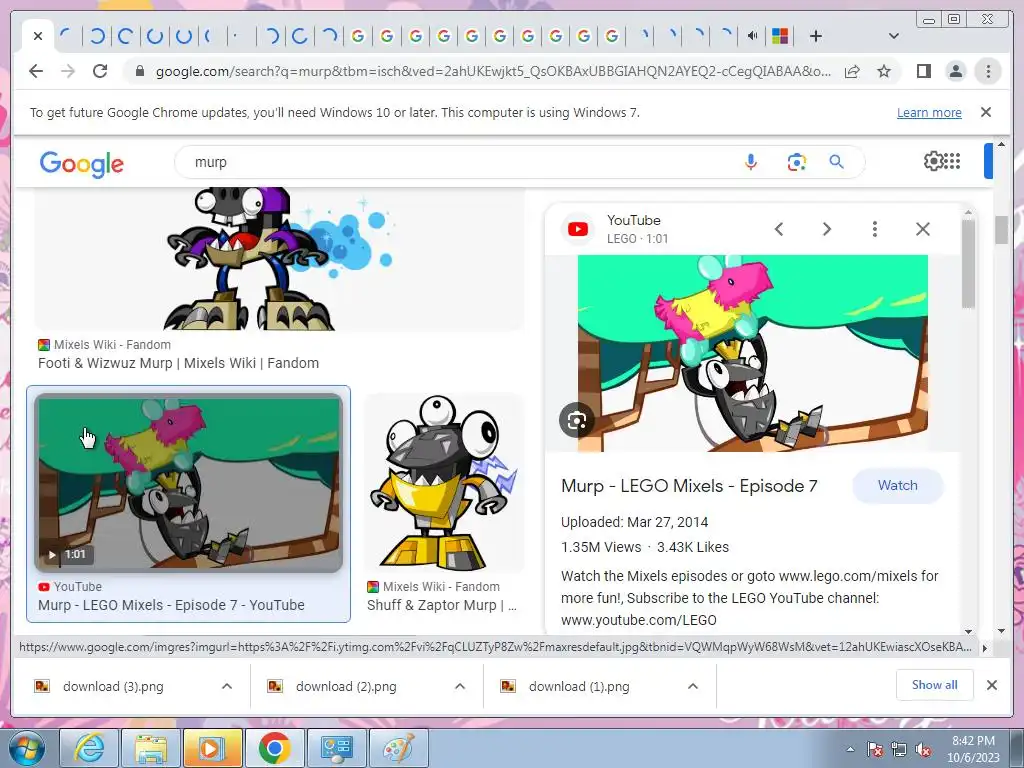Open the muted volume tray icon
This screenshot has height=768, width=1024.
click(x=923, y=750)
